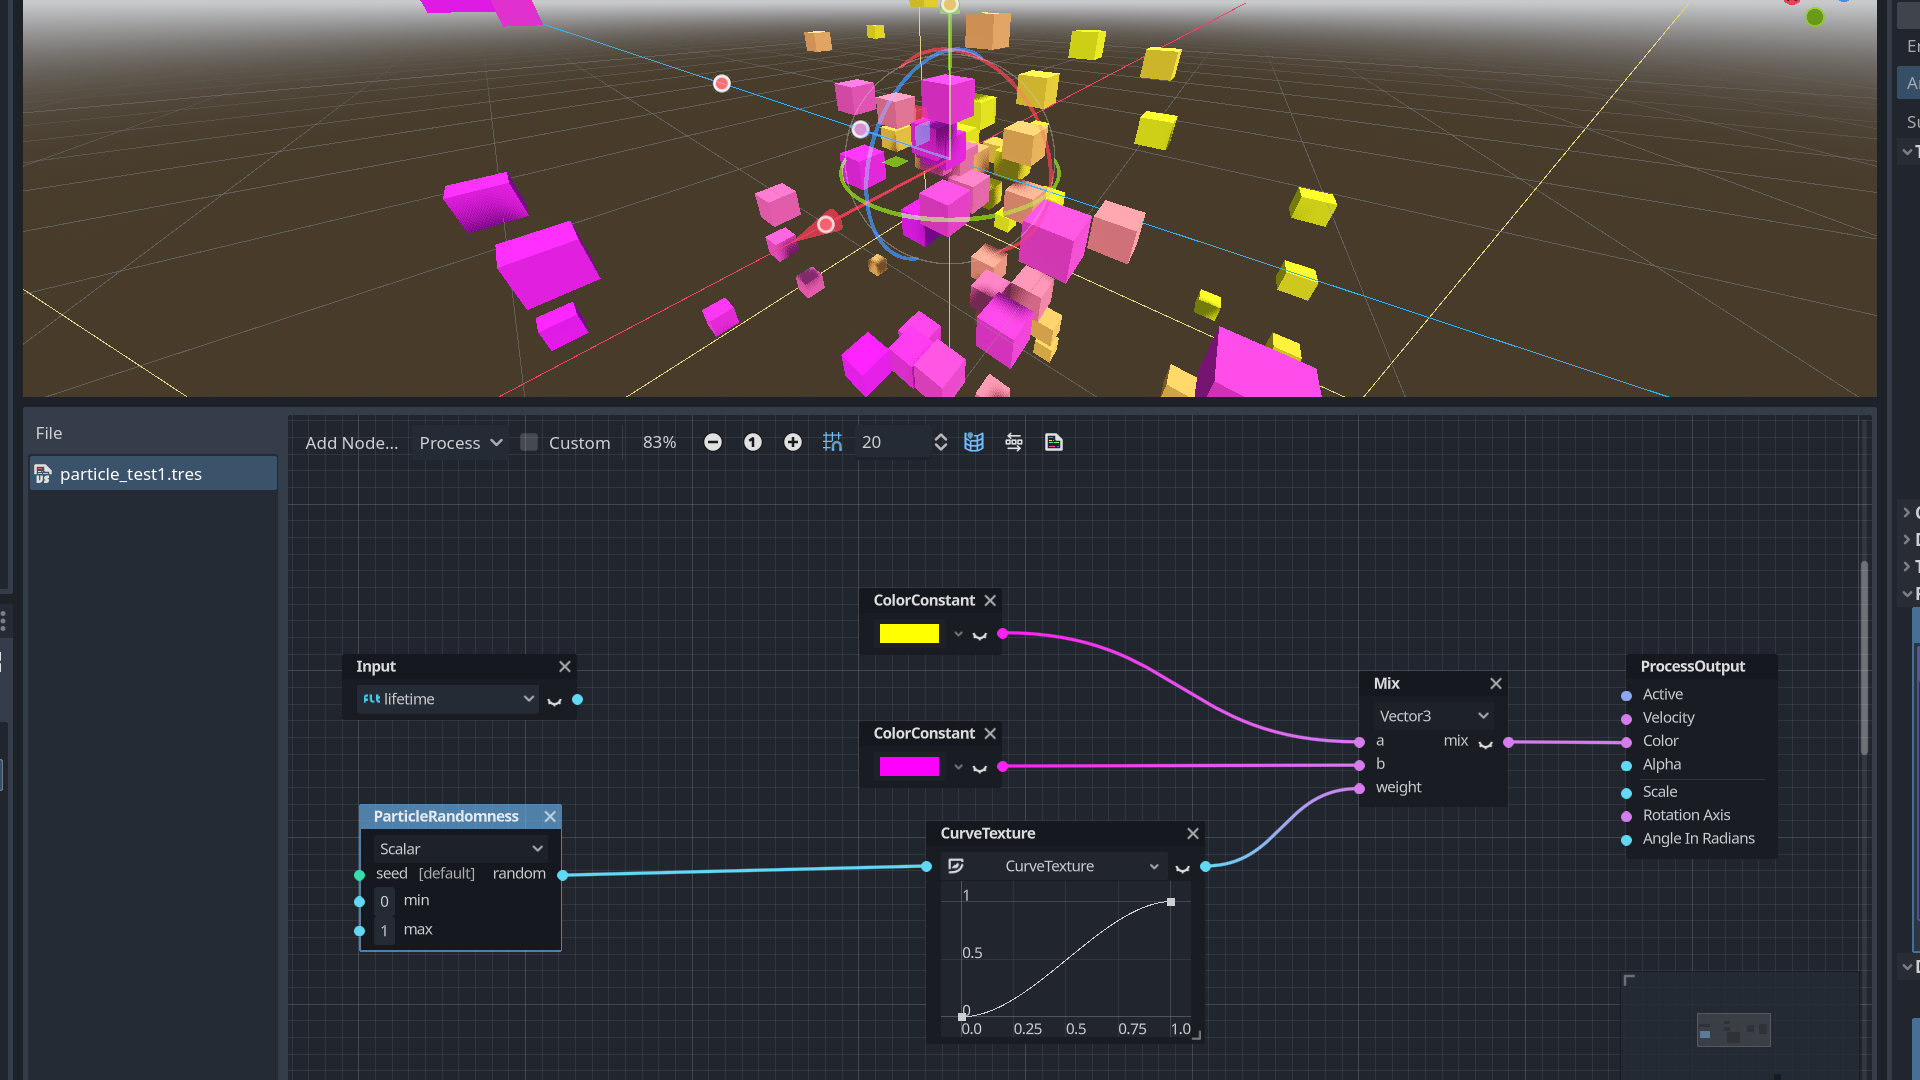The width and height of the screenshot is (1920, 1080).
Task: Toggle preview on the Mix node
Action: tap(1486, 742)
